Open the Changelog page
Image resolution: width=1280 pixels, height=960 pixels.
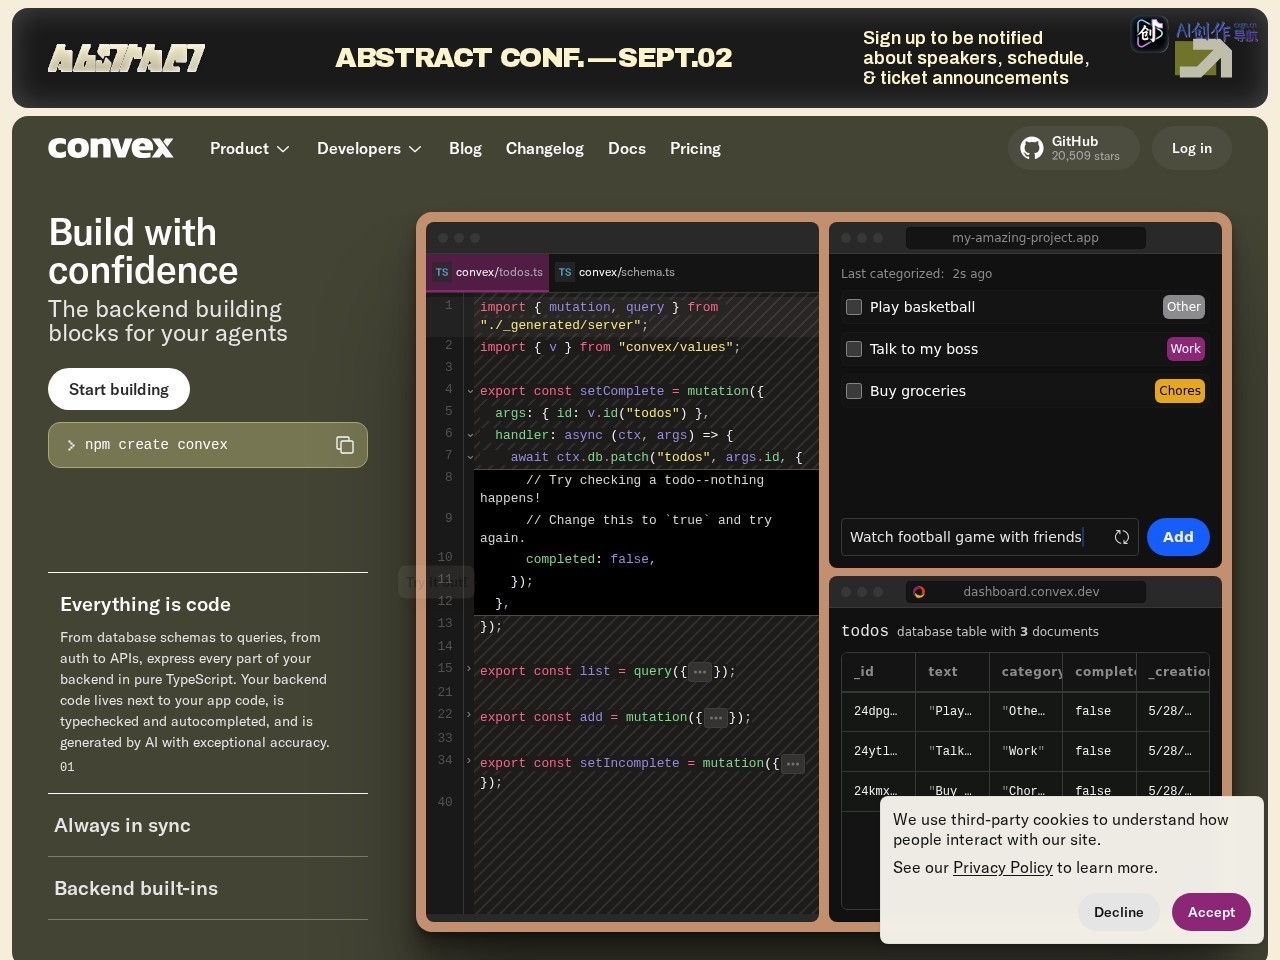(x=545, y=149)
